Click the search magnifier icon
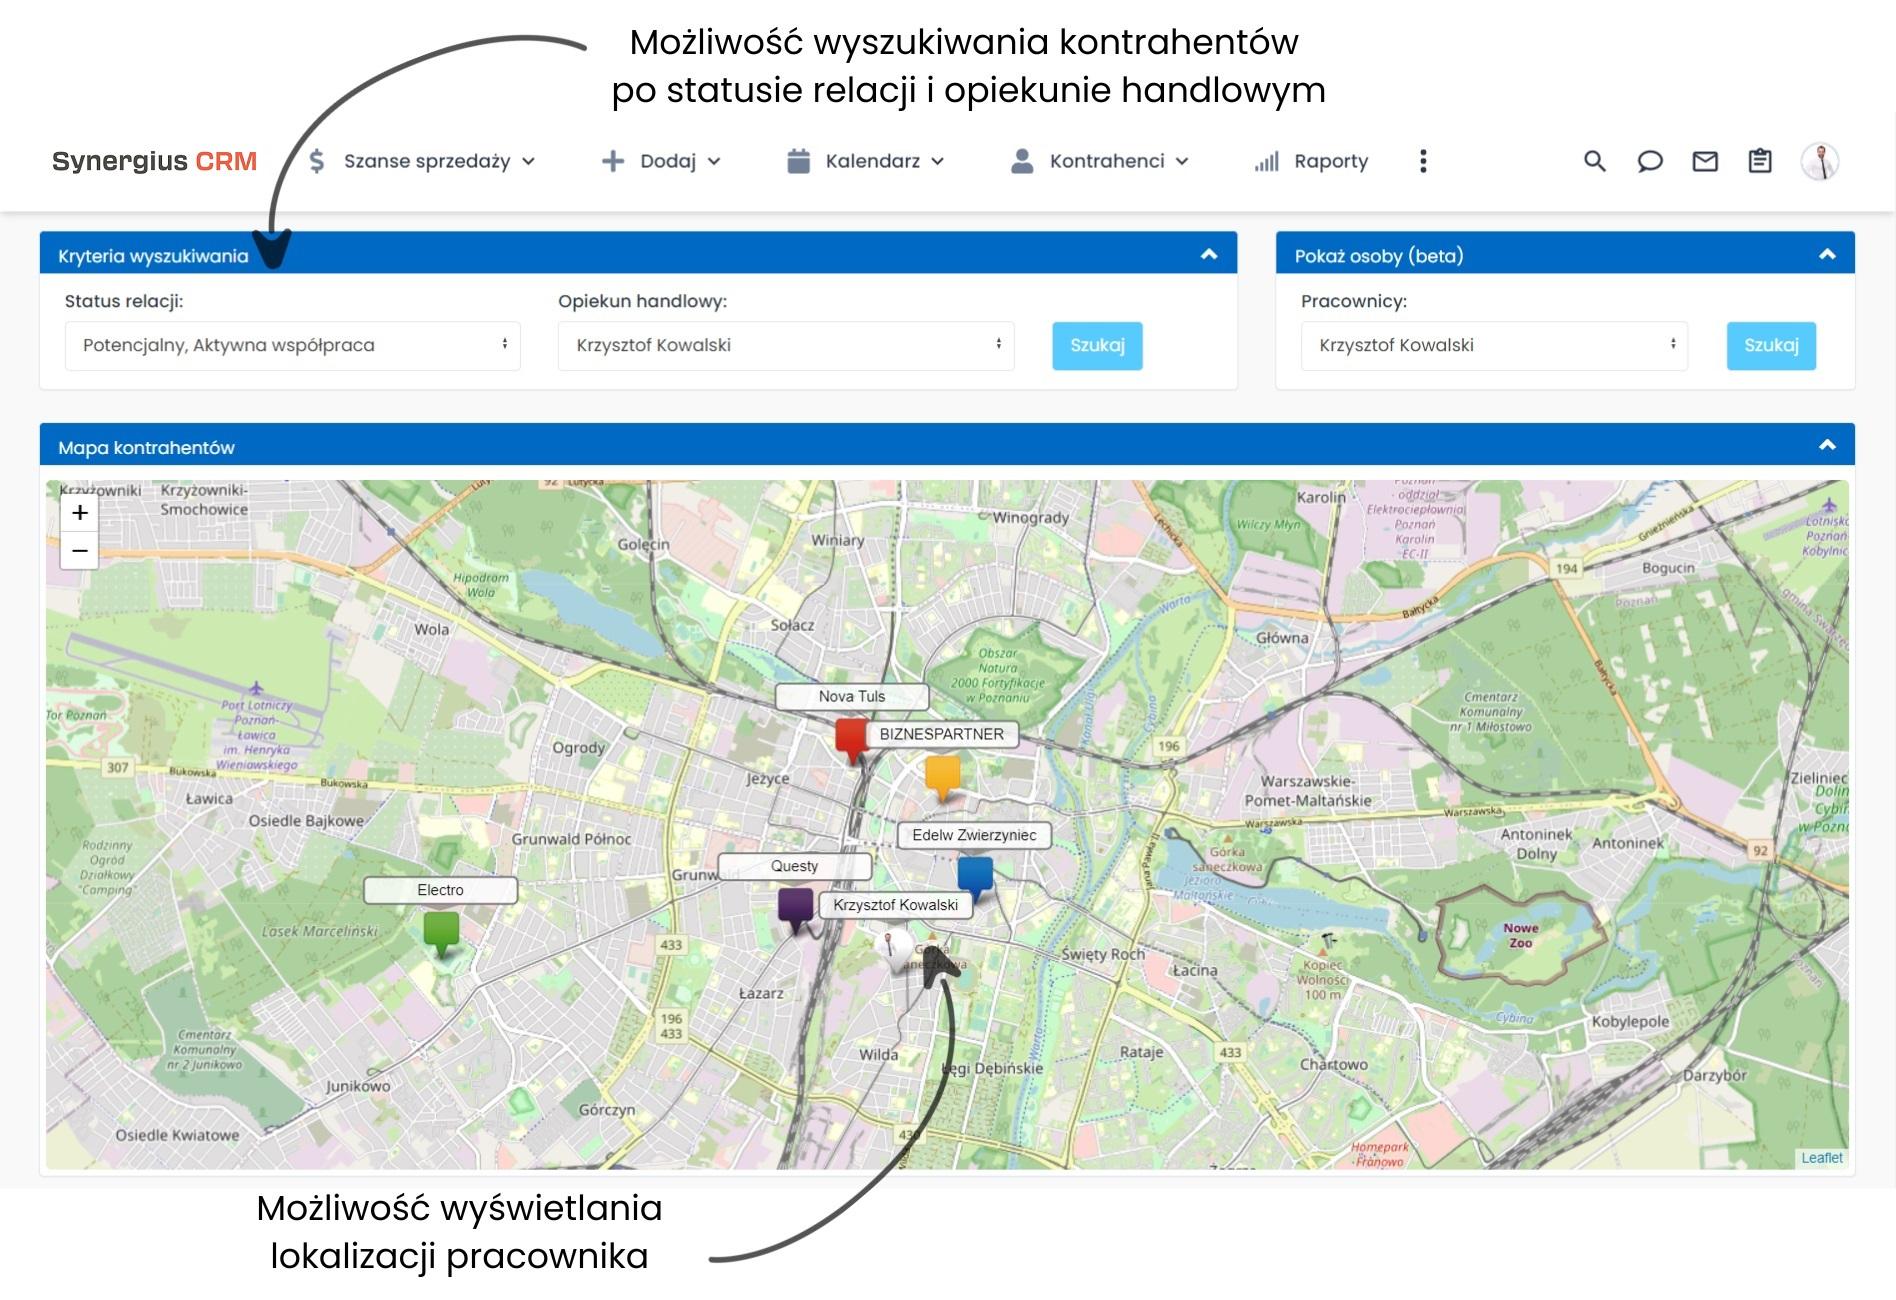This screenshot has width=1896, height=1300. (1594, 160)
